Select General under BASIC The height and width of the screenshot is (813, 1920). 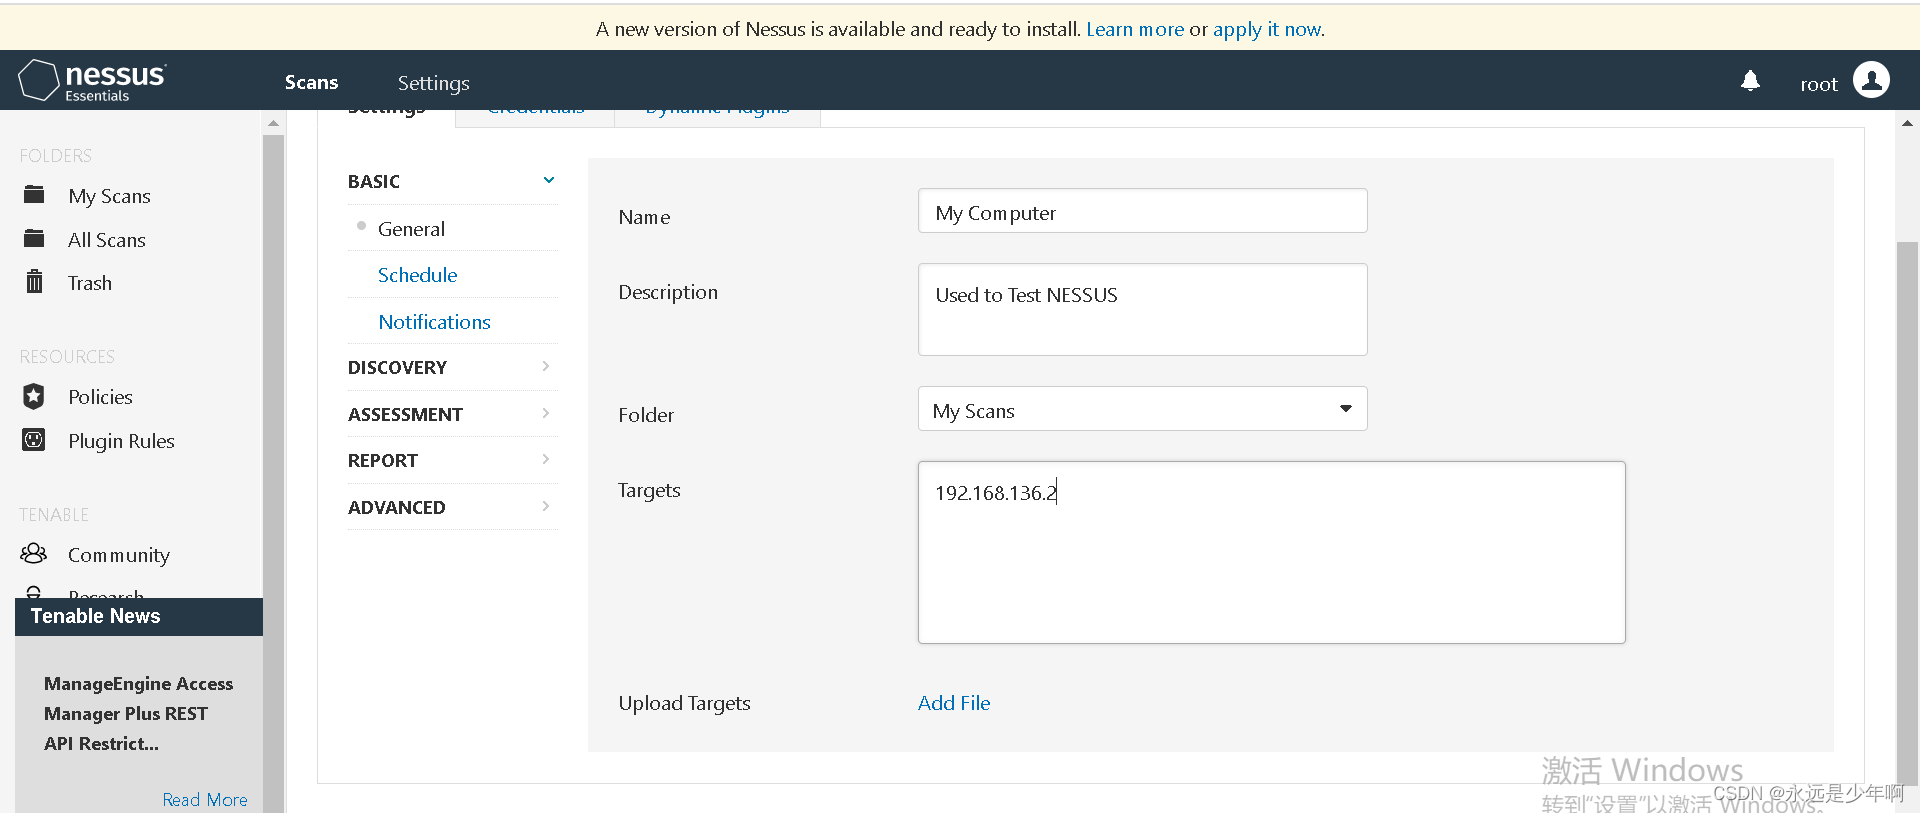tap(411, 229)
